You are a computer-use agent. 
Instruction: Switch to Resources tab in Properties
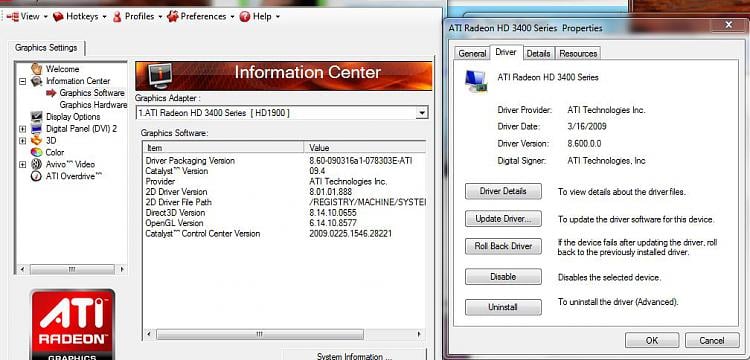[578, 54]
